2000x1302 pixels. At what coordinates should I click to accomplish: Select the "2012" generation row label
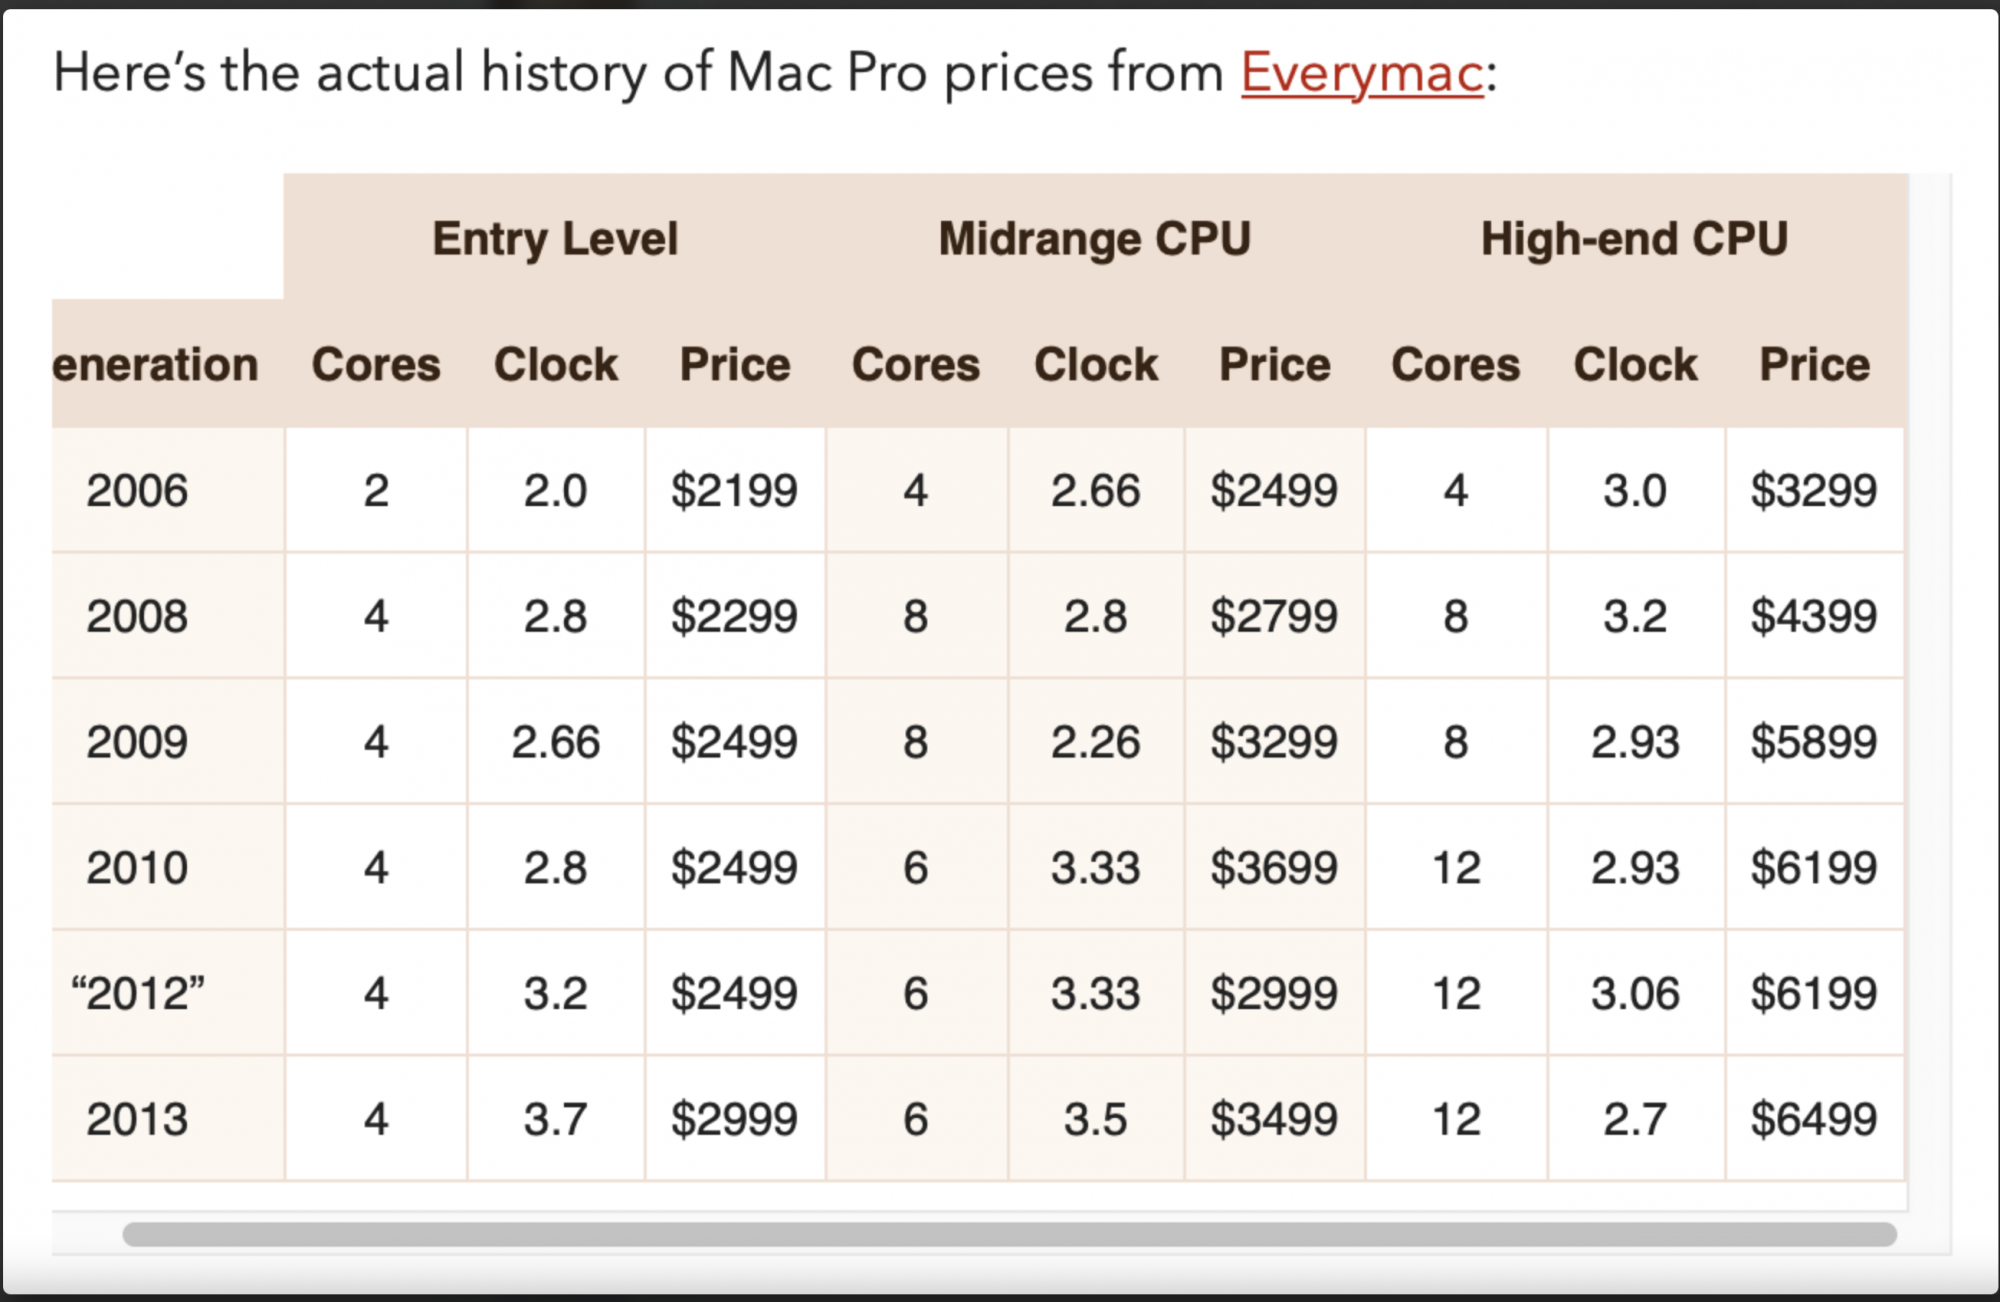(138, 994)
